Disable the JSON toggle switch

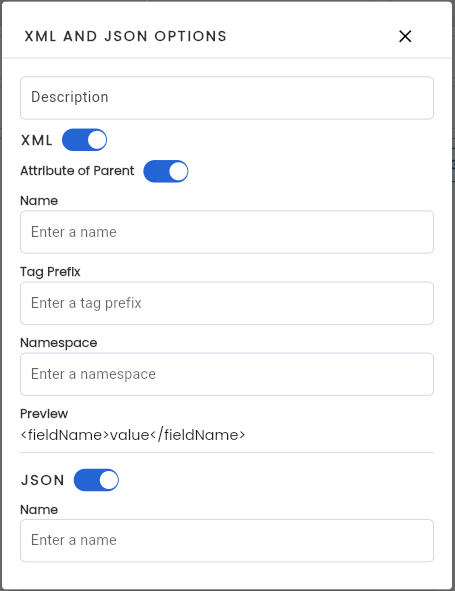[96, 480]
